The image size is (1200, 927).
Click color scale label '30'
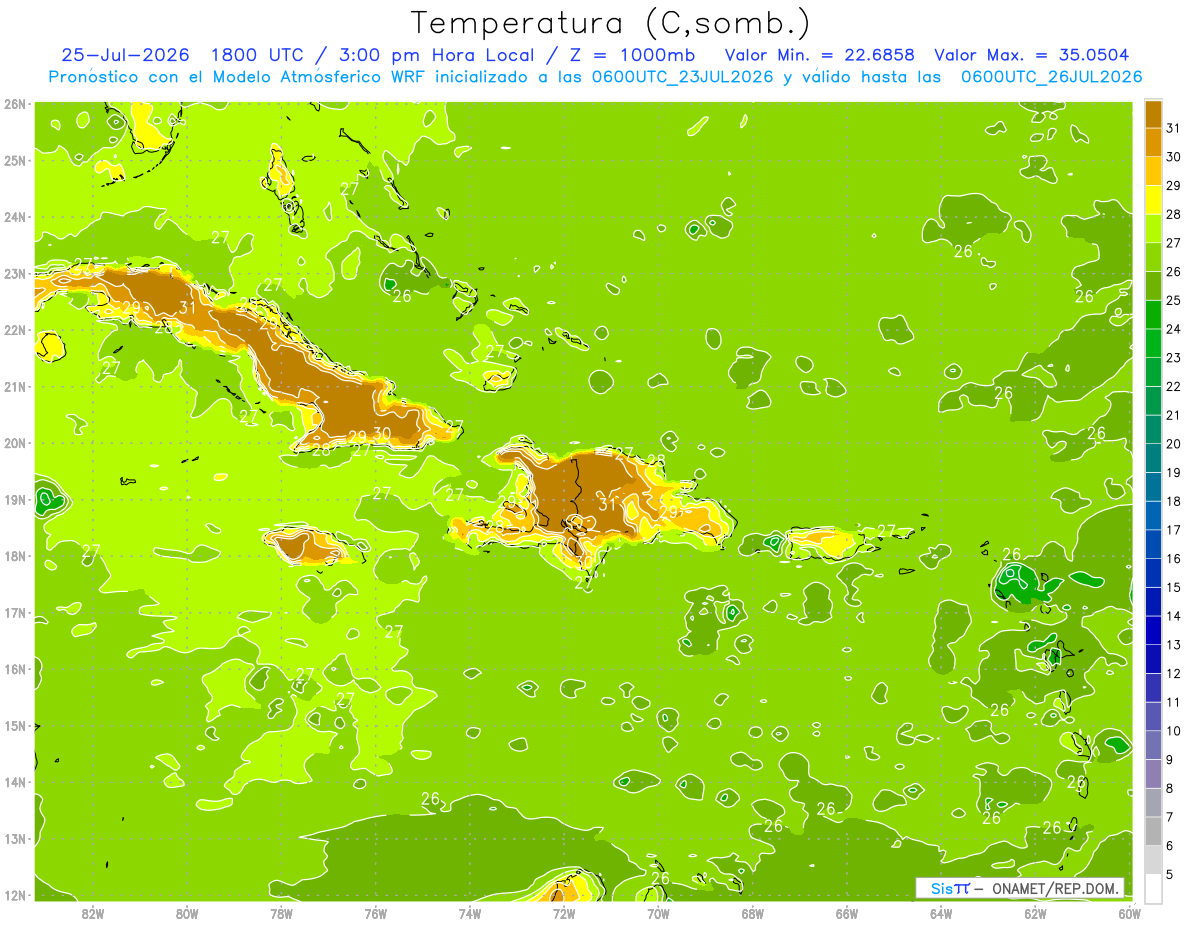point(1173,157)
